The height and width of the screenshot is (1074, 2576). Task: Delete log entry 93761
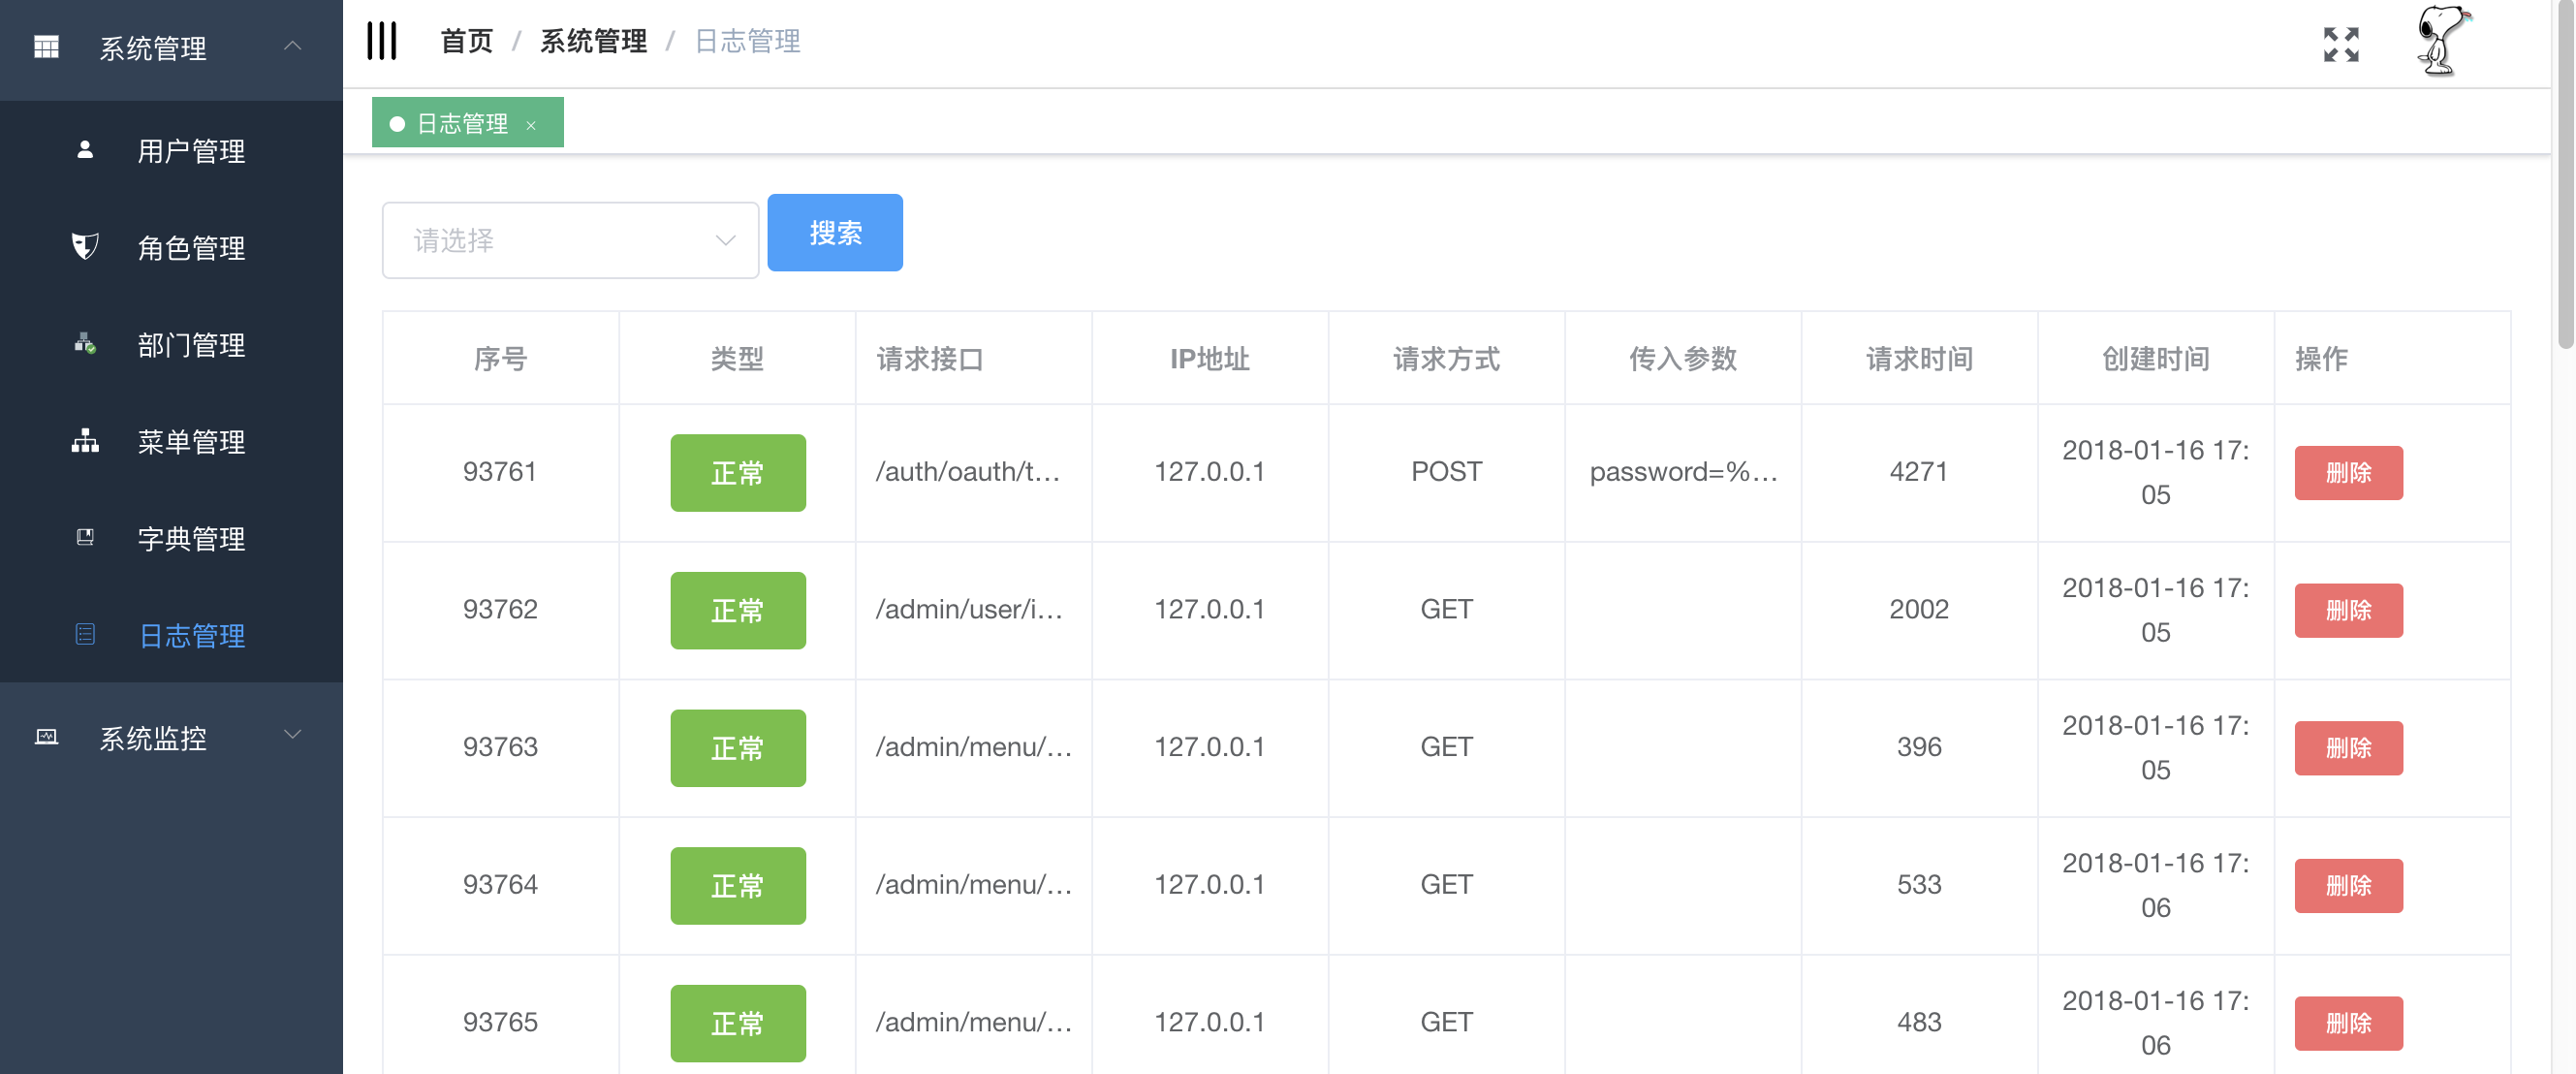(x=2347, y=472)
